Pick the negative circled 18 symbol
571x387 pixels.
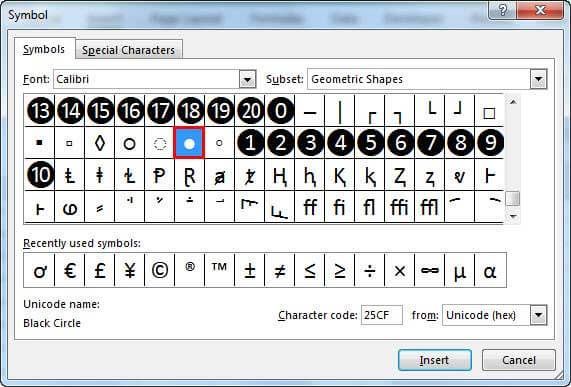pos(190,111)
